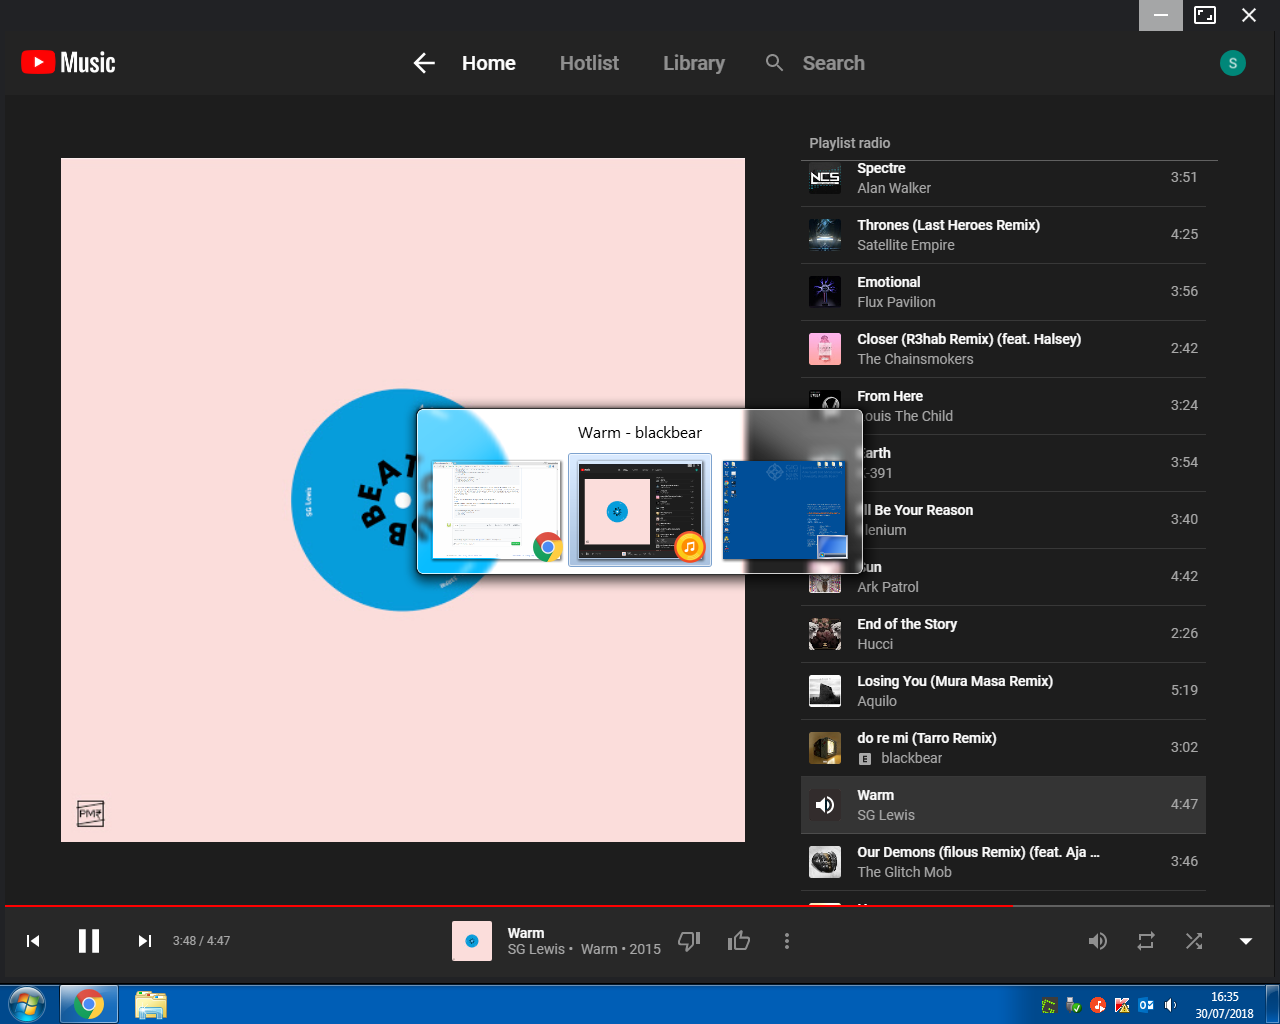Click the now-playing speaker icon beside Warm

[825, 805]
